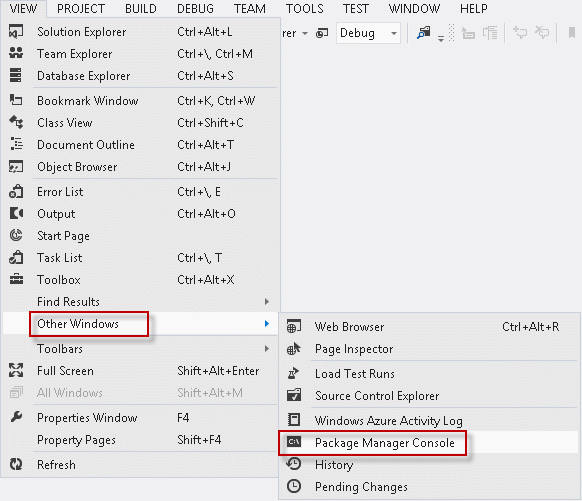Open the TOOLS menu
This screenshot has height=501, width=582.
tap(304, 8)
